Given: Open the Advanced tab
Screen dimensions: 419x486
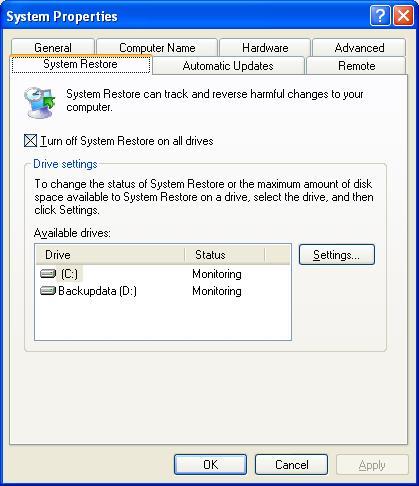Looking at the screenshot, I should (359, 48).
